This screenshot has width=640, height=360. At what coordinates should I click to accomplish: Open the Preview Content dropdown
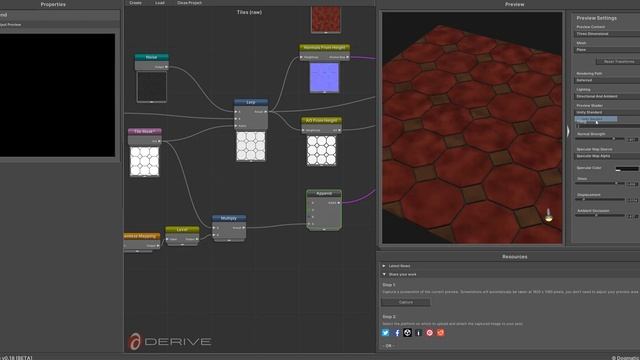pyautogui.click(x=607, y=34)
